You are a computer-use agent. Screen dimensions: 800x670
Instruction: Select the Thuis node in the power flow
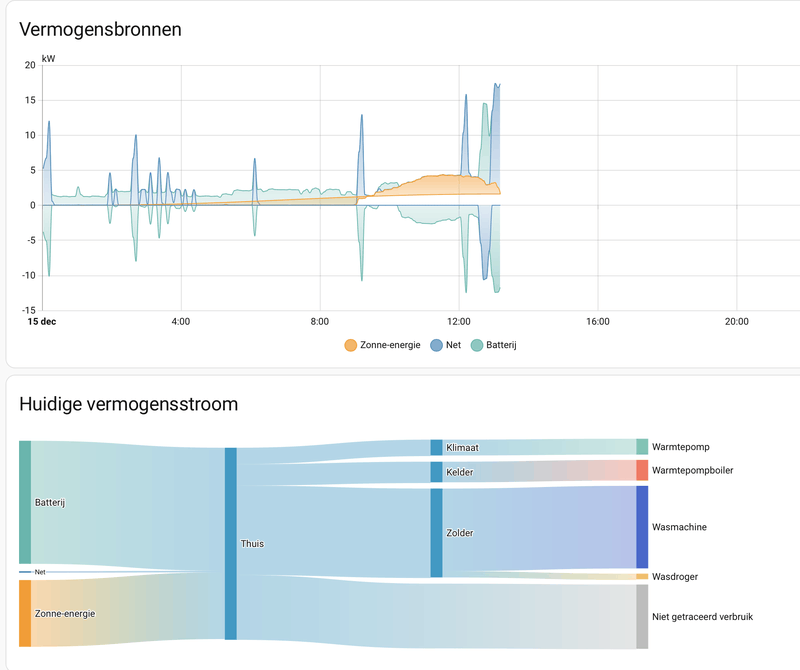(x=232, y=543)
